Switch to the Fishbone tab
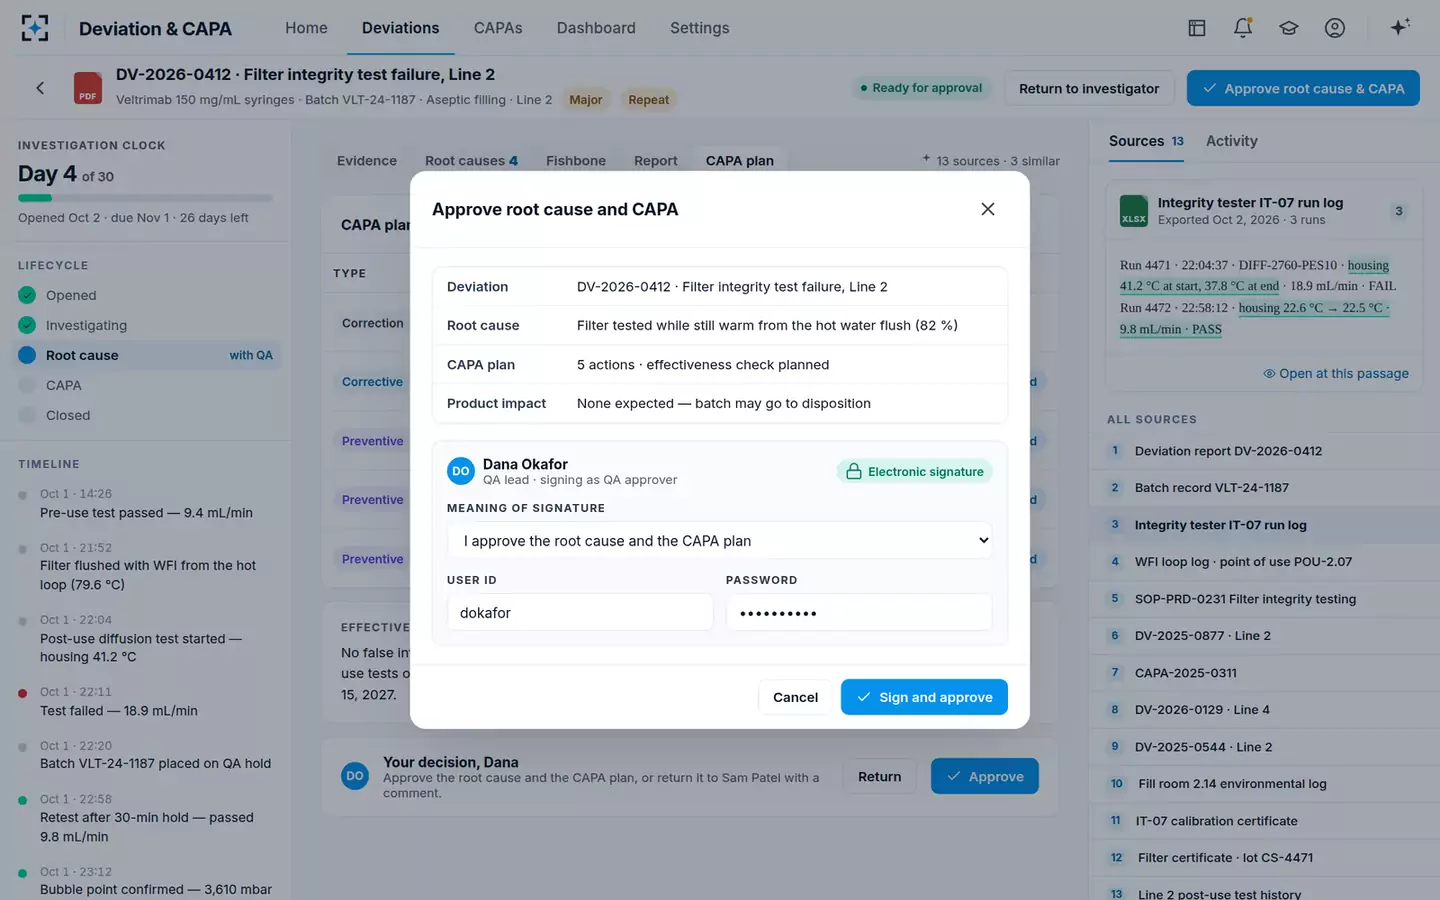 pos(576,161)
